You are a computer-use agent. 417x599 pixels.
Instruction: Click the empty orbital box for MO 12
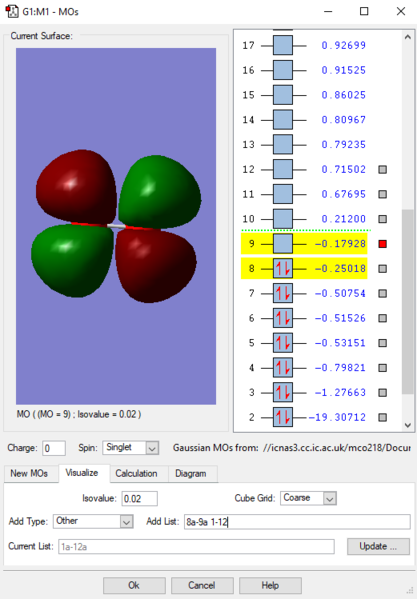(283, 169)
